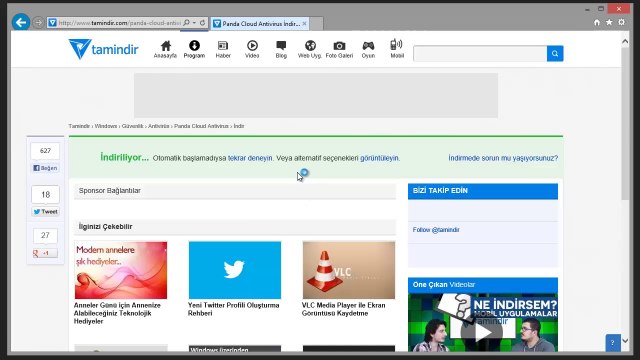Click the vertical scrollbar thumb

pyautogui.click(x=625, y=123)
